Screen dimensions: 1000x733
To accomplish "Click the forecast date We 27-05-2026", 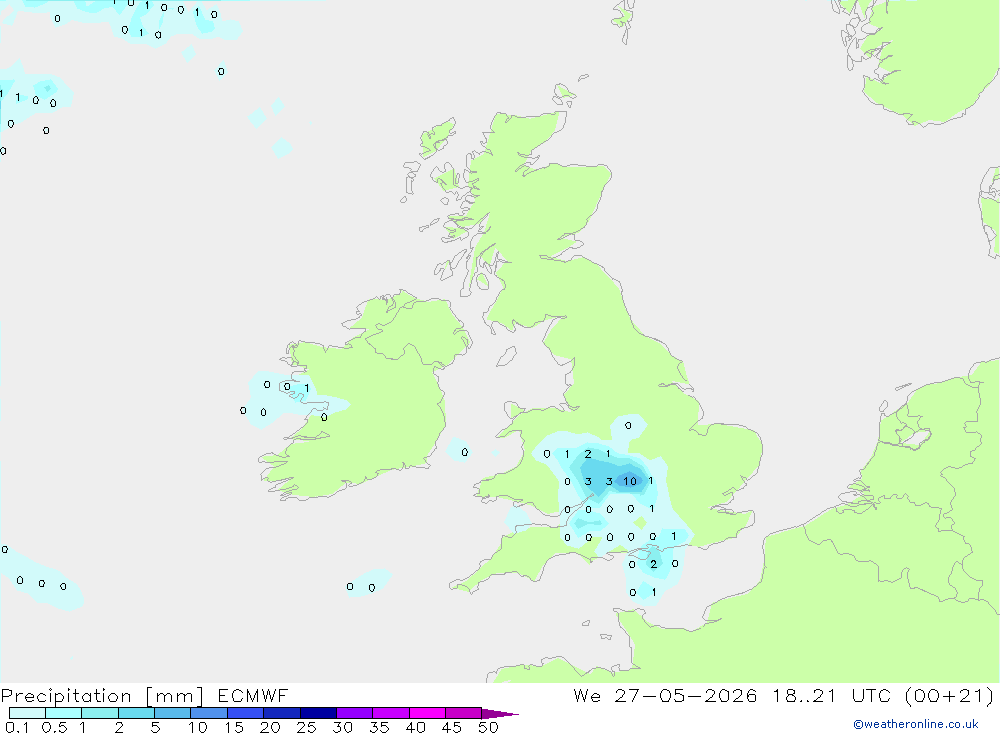I will click(x=665, y=695).
